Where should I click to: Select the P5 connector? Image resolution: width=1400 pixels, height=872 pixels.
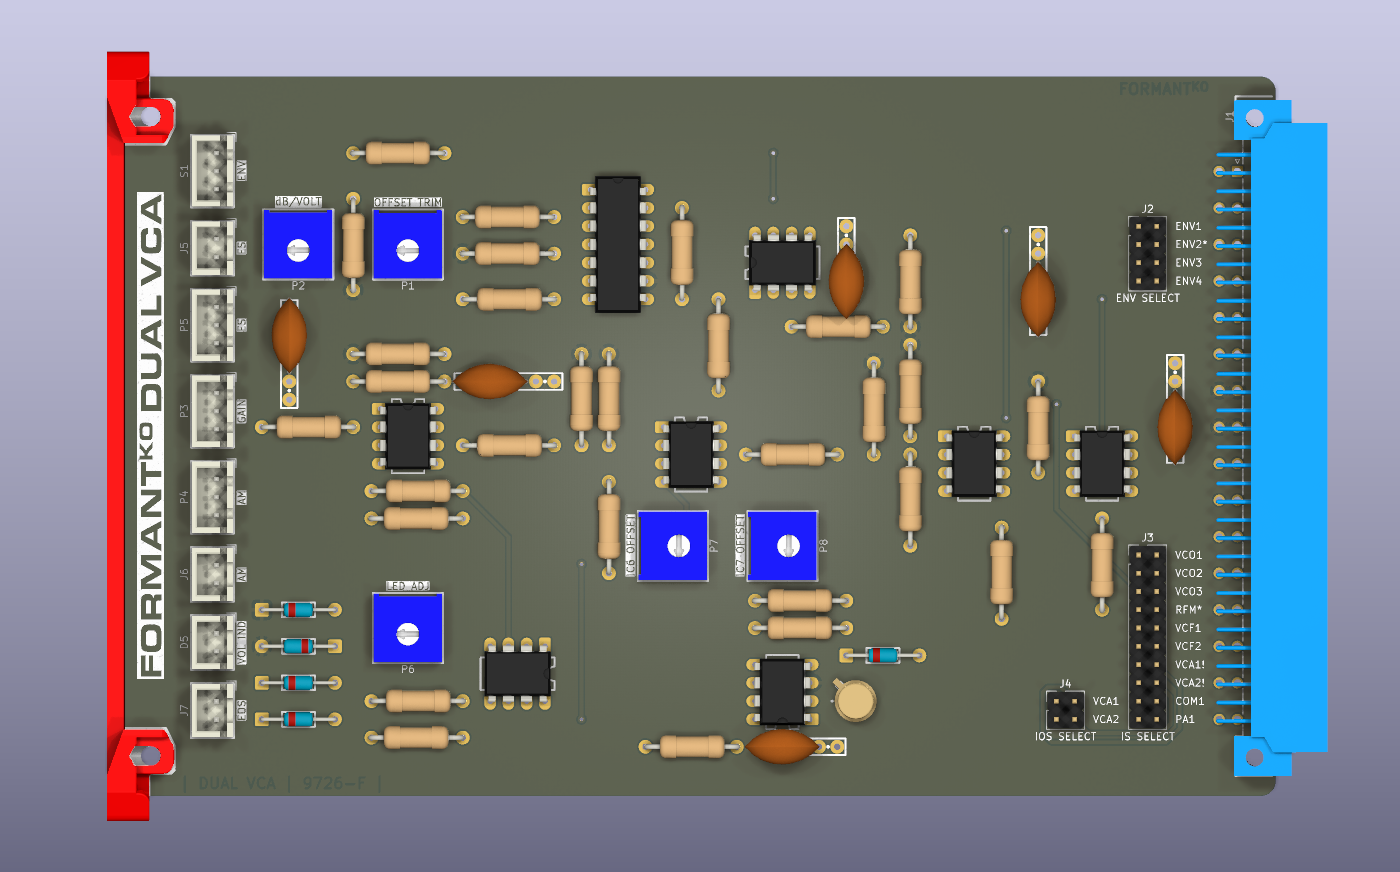click(x=213, y=325)
